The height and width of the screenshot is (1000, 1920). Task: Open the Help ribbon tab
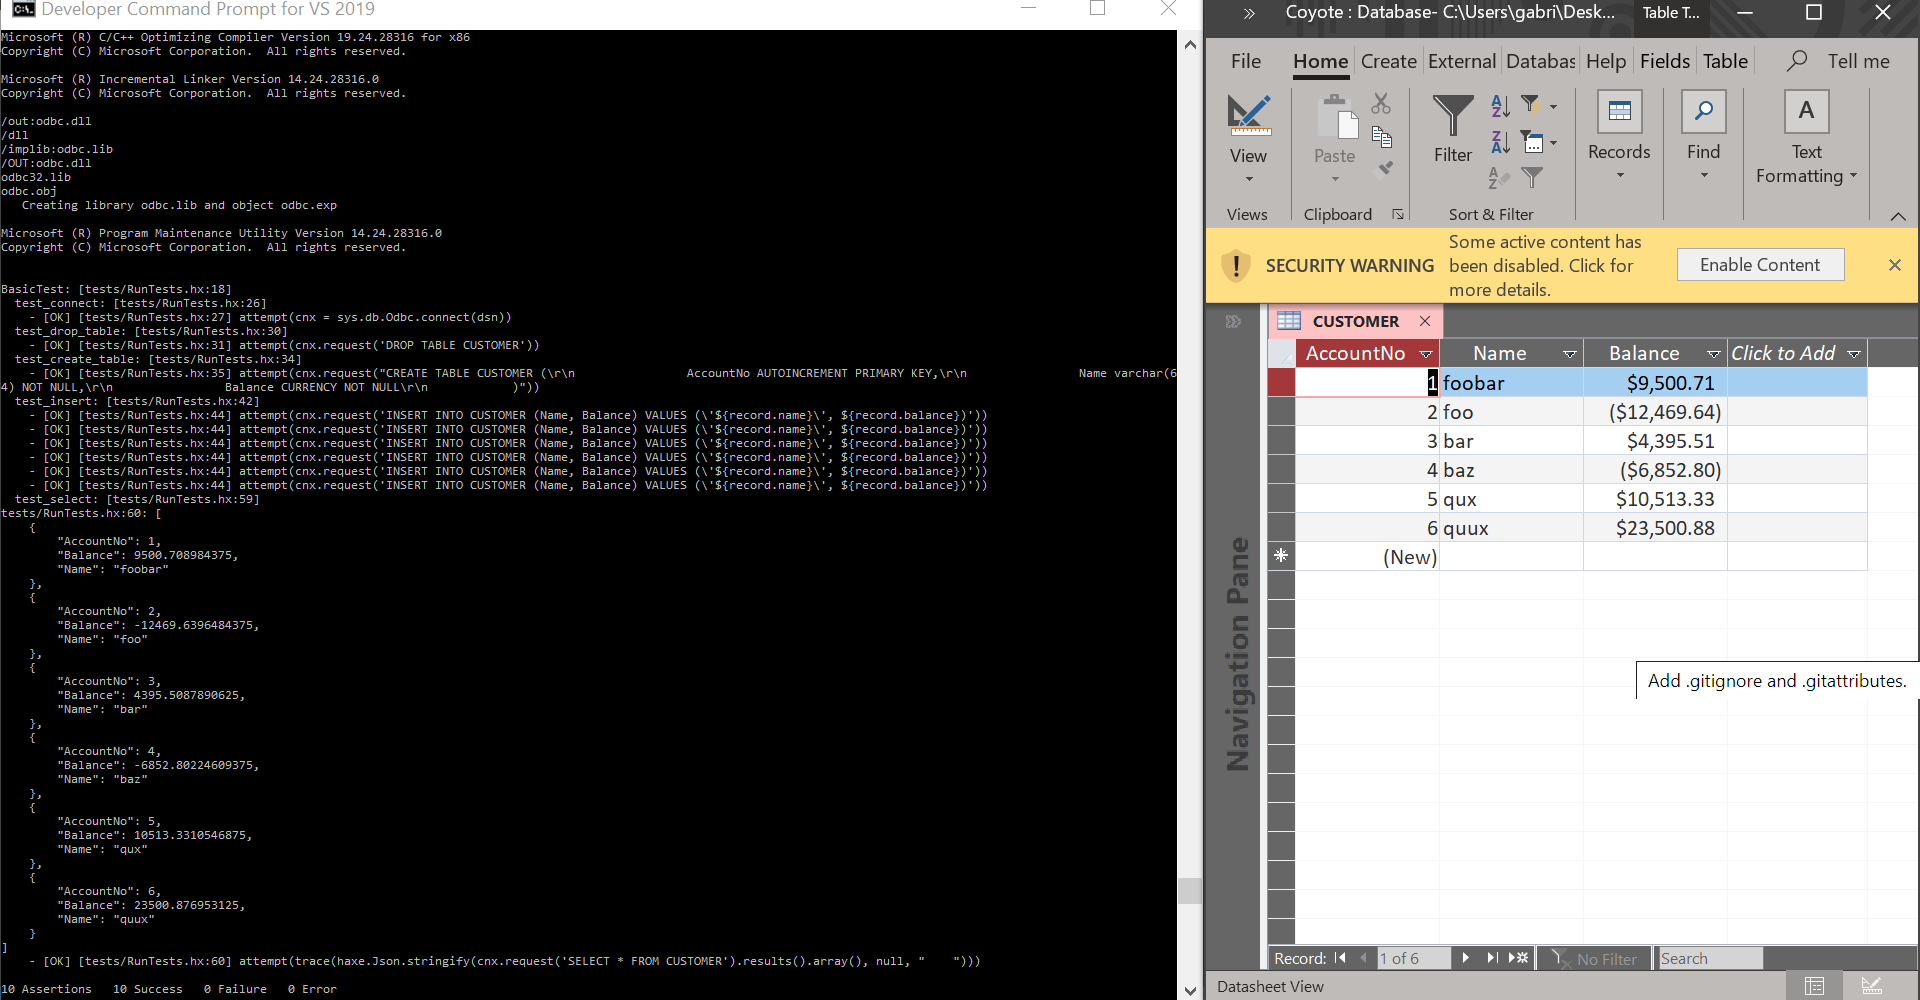tap(1606, 61)
